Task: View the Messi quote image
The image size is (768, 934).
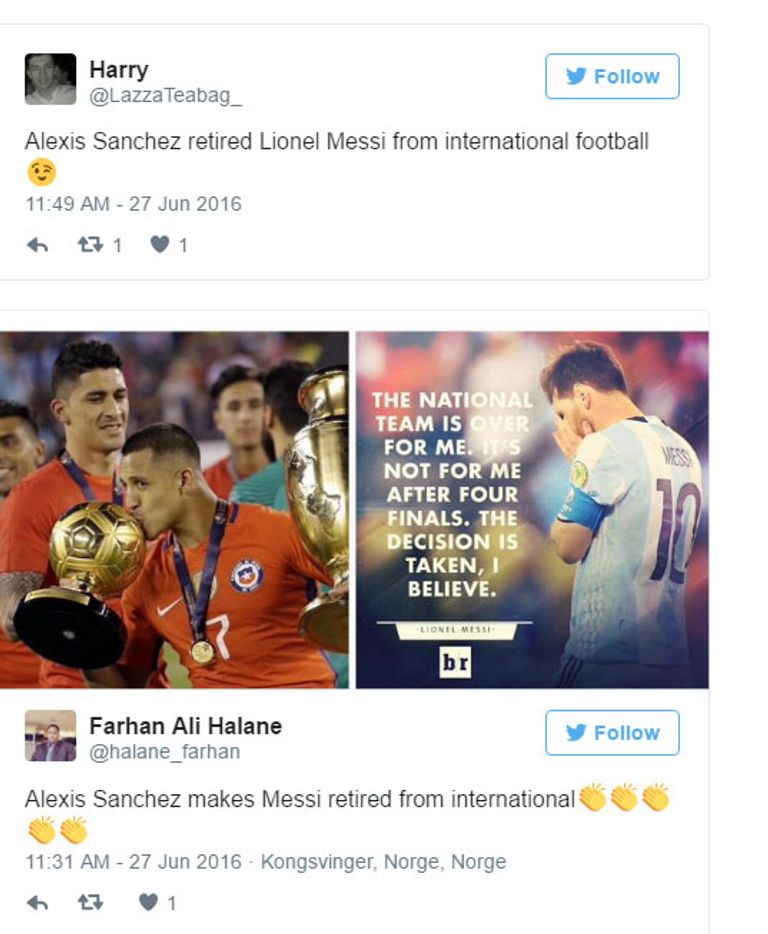Action: click(532, 510)
